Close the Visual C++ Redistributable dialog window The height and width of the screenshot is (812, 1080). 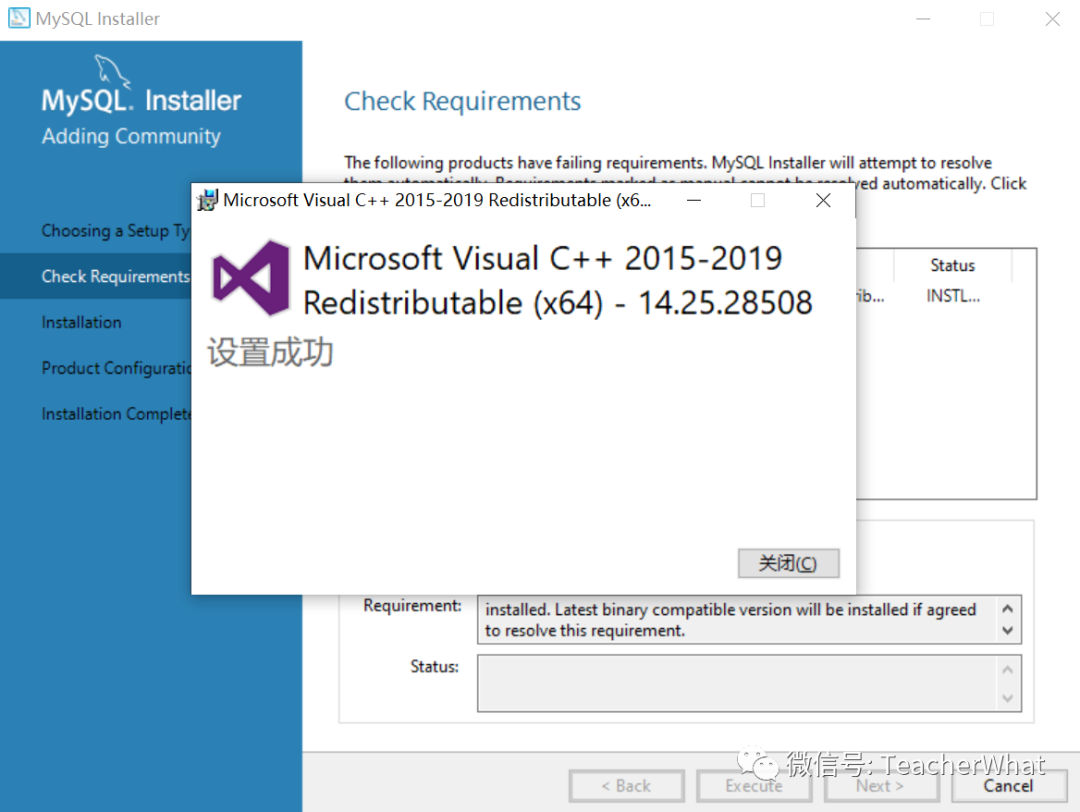[x=822, y=200]
